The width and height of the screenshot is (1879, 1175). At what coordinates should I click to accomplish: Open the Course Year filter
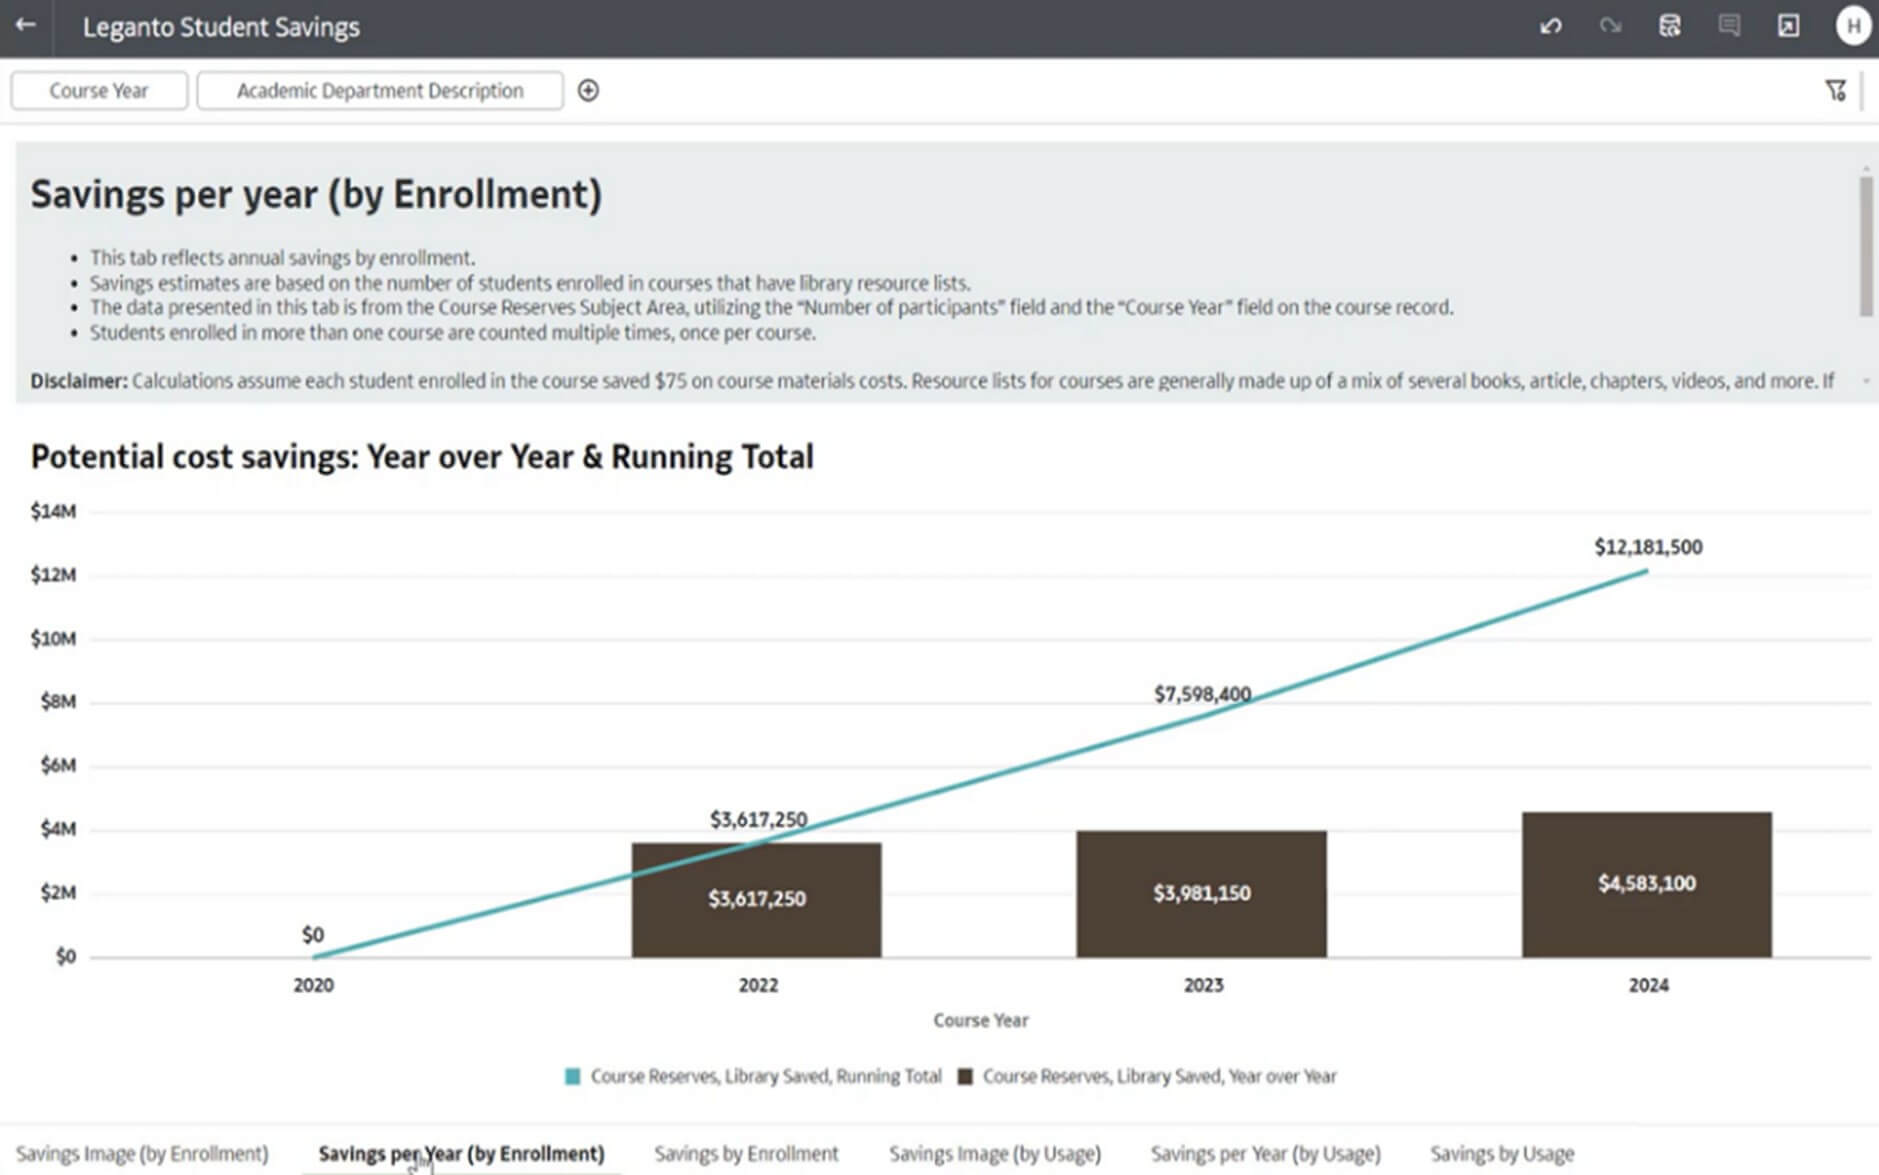coord(99,91)
